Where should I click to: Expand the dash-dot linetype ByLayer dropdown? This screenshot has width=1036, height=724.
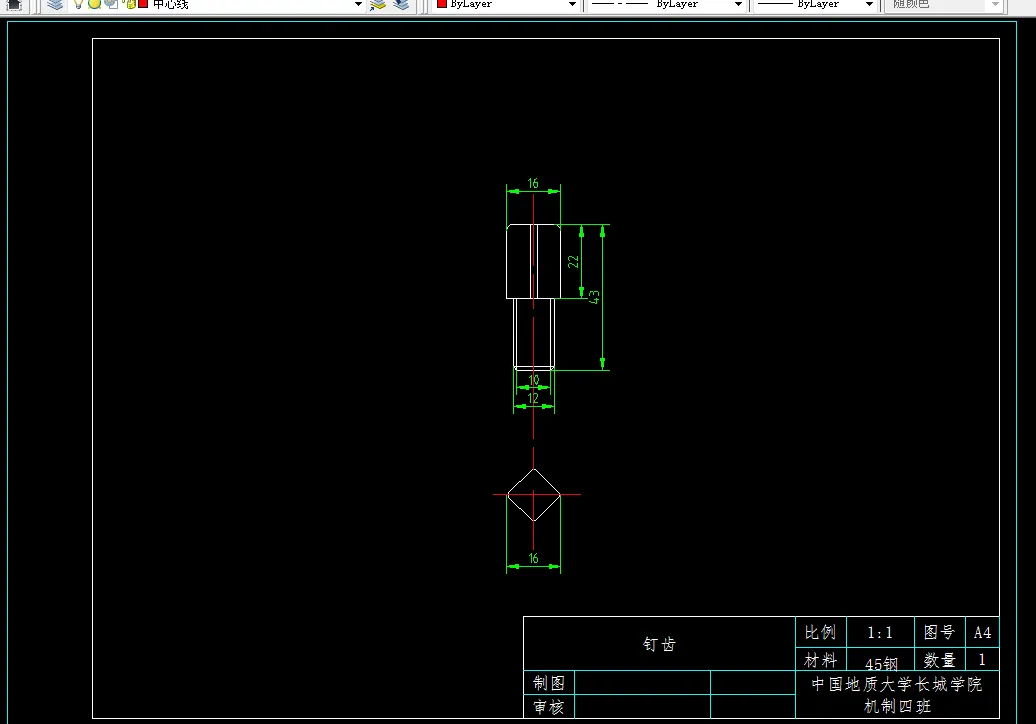click(738, 4)
